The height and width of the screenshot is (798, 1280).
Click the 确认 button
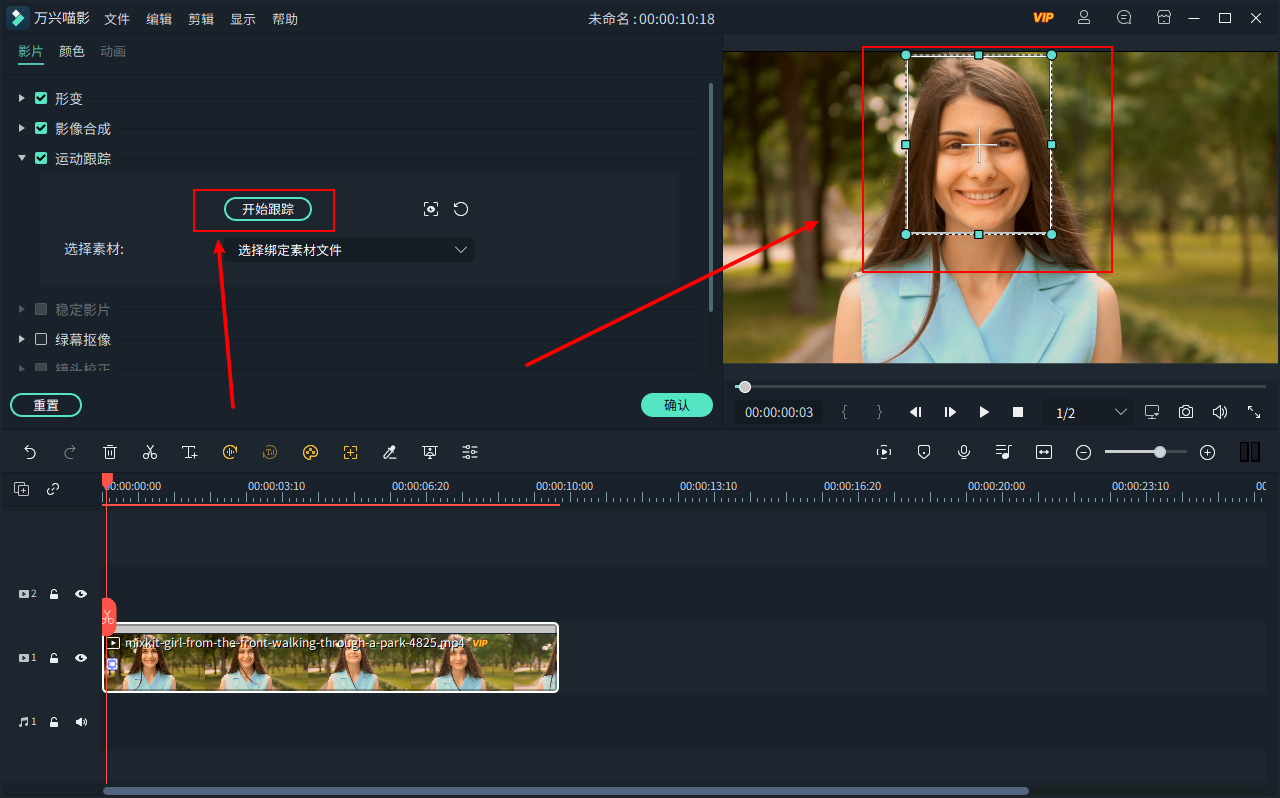click(676, 405)
